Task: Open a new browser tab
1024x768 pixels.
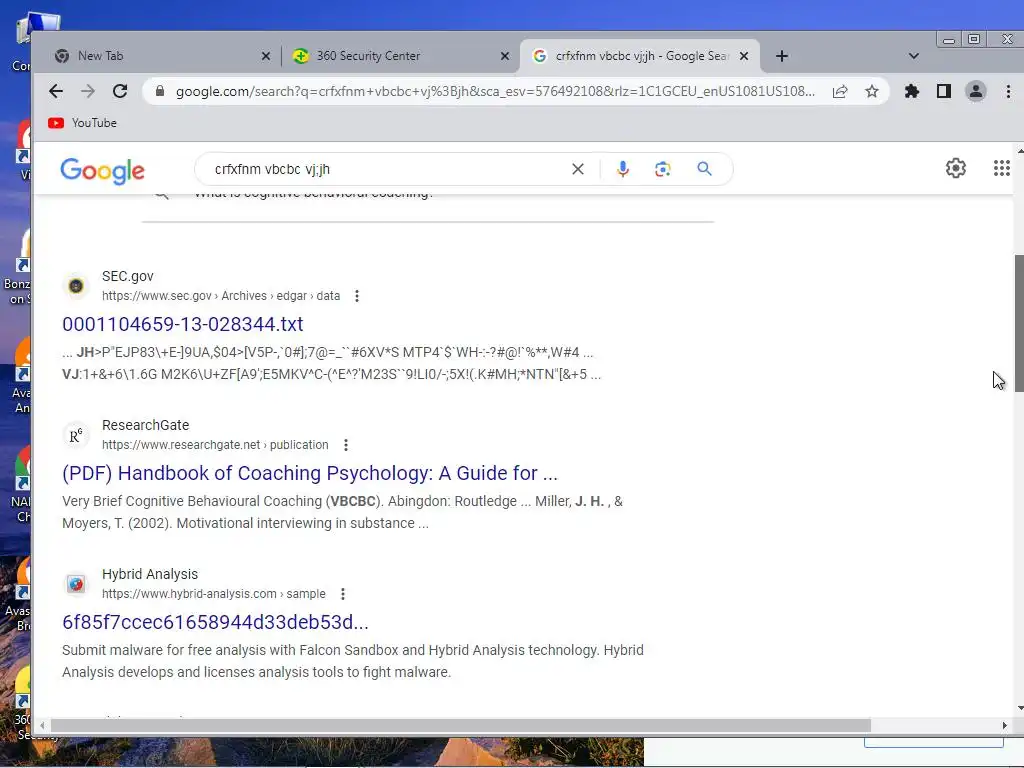Action: pos(782,56)
